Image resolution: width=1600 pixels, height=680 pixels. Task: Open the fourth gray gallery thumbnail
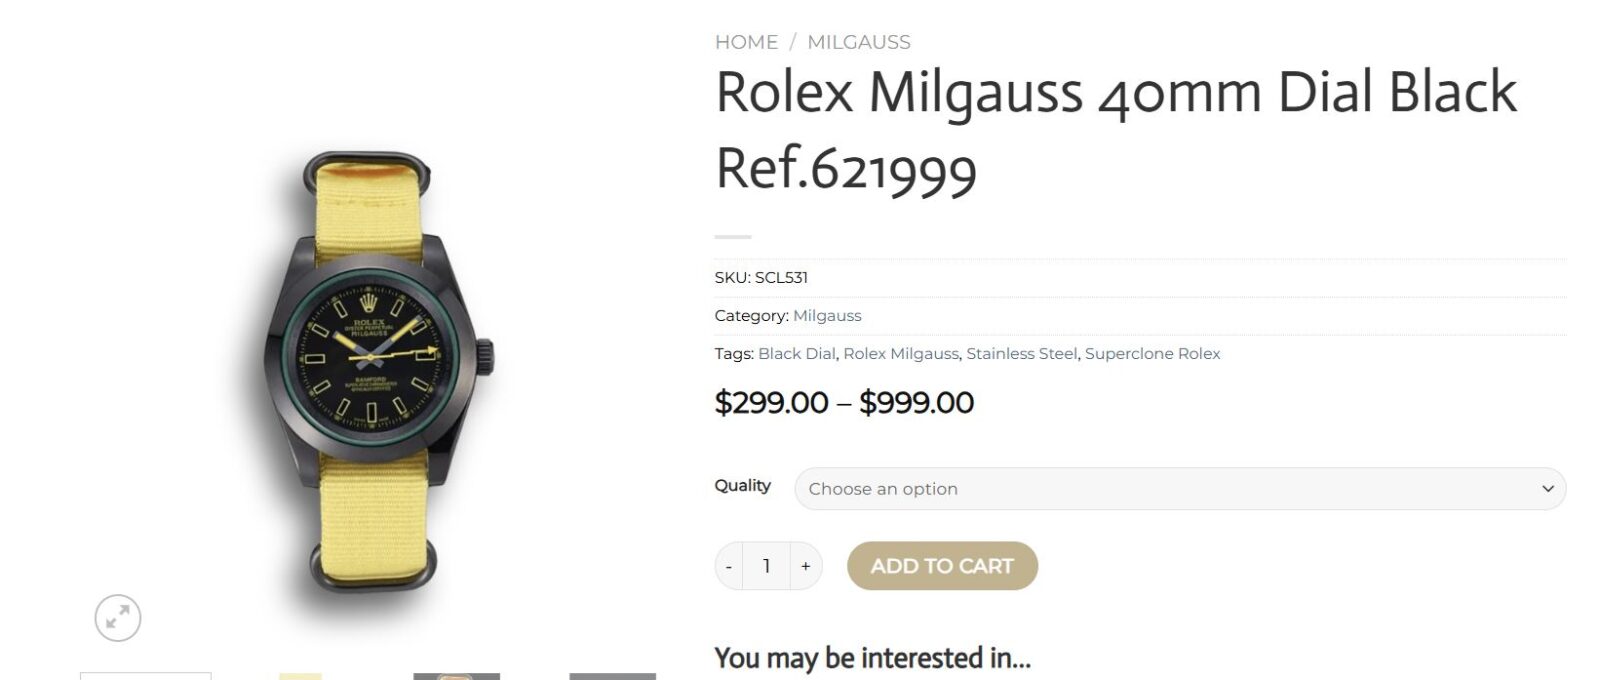tap(612, 676)
